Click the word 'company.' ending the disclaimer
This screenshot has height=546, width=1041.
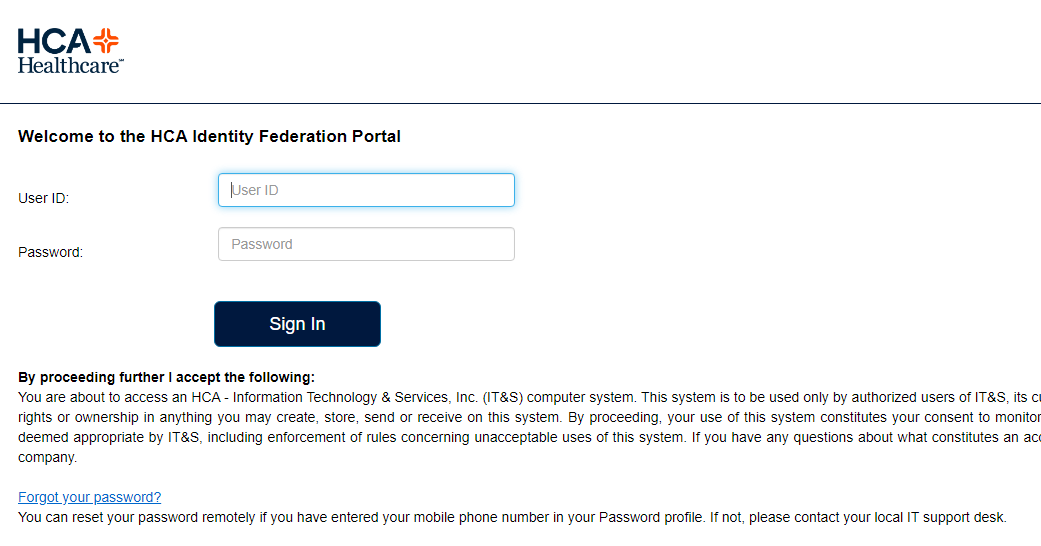tap(48, 458)
